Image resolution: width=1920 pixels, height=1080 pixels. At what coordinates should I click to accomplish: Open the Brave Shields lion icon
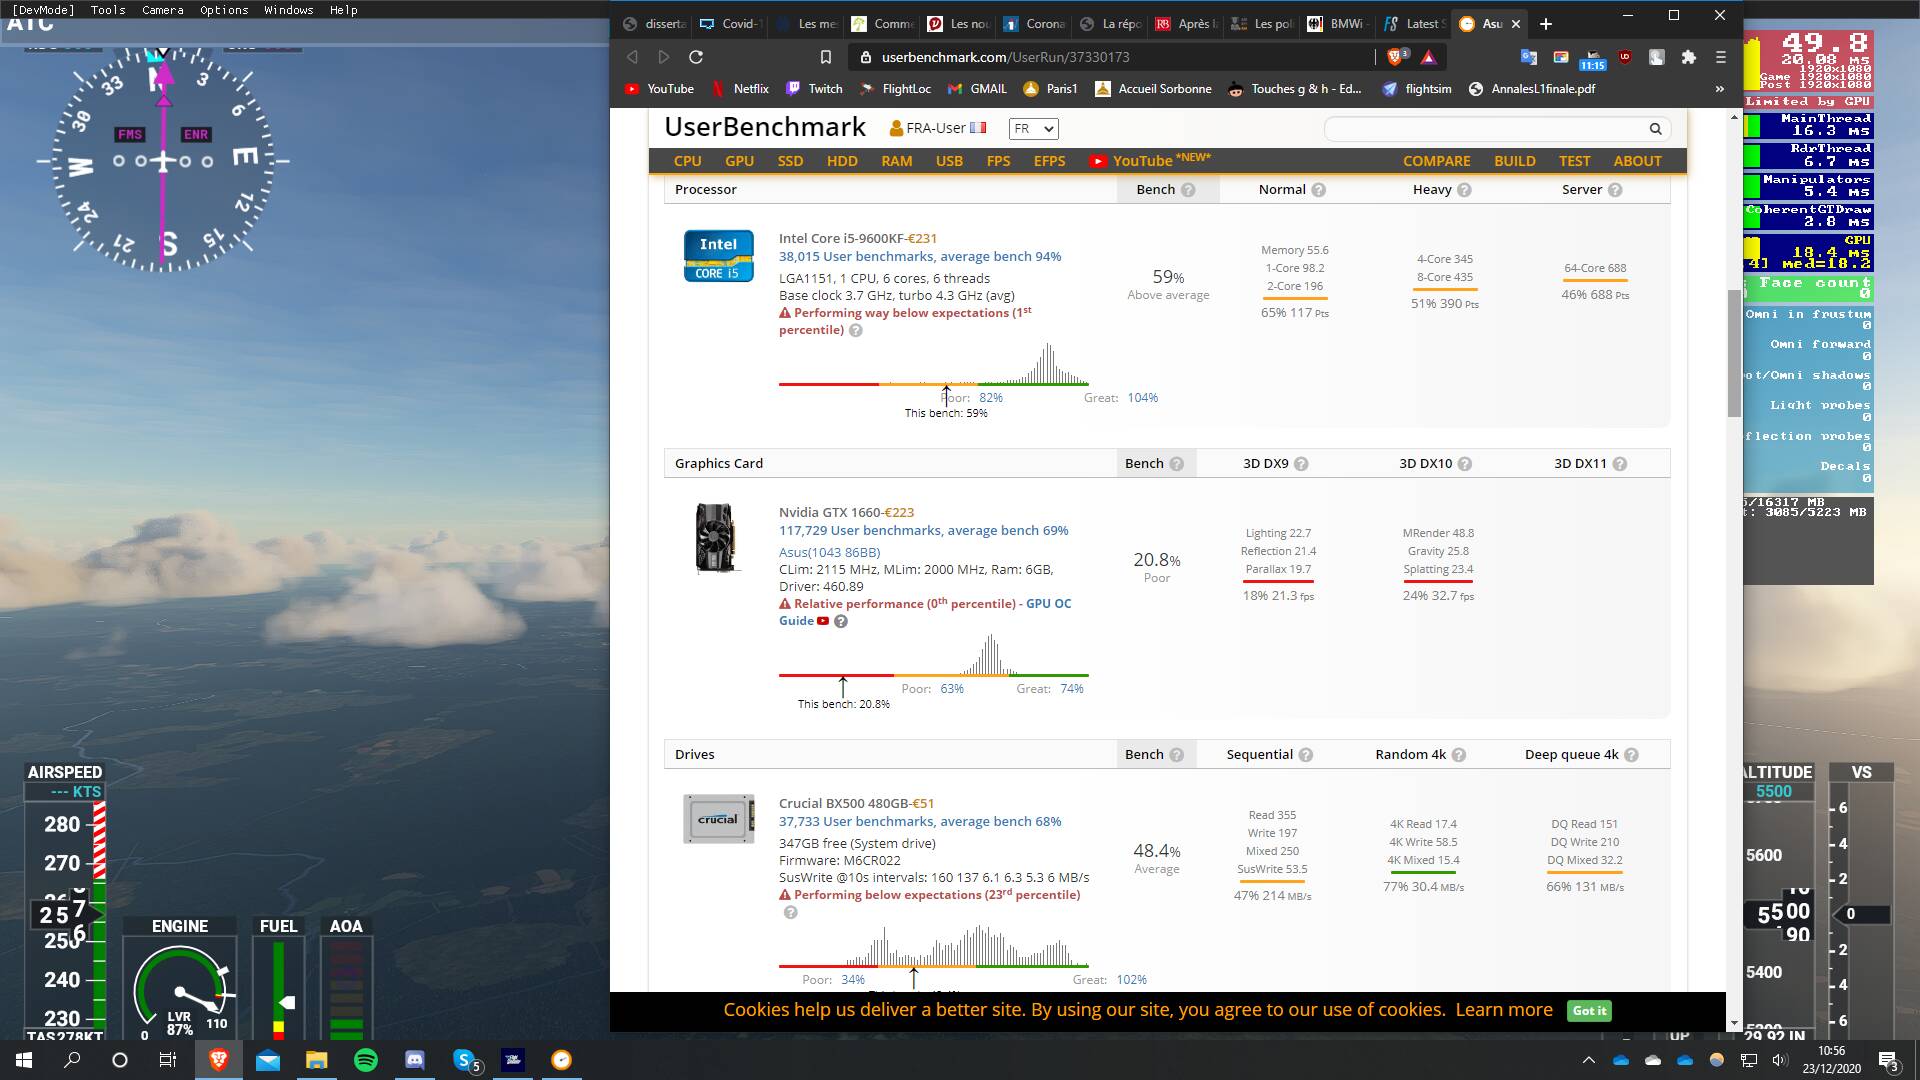(x=1396, y=57)
